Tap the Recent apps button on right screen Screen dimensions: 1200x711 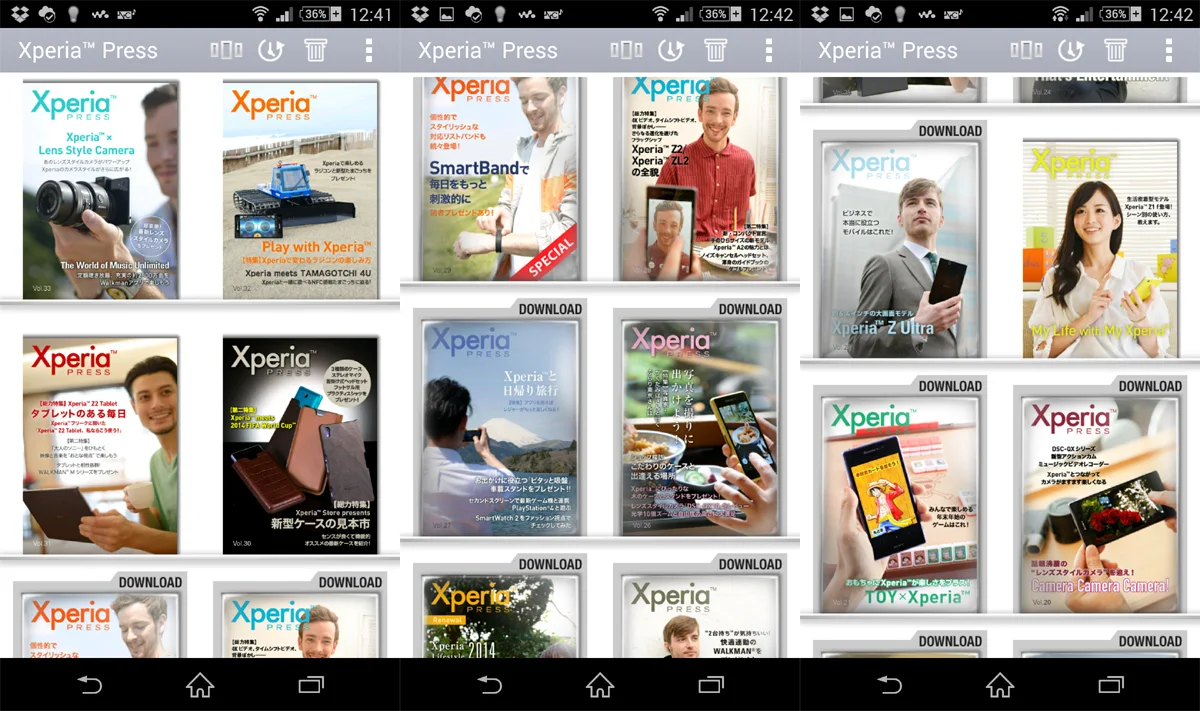point(1111,685)
